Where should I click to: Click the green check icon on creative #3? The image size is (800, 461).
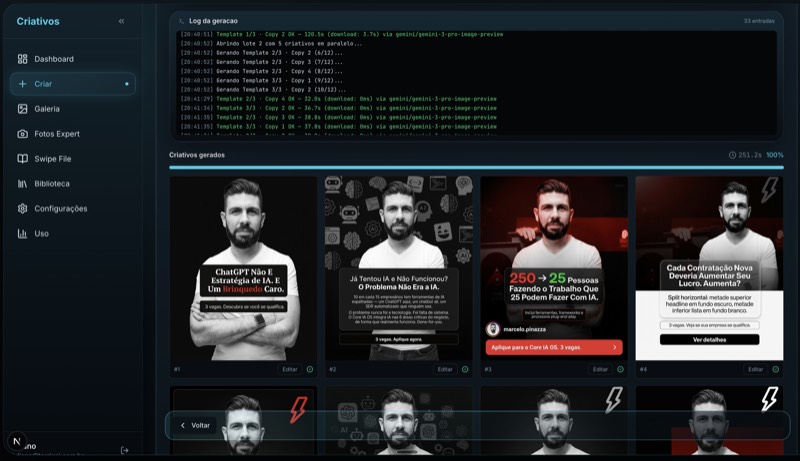(x=620, y=369)
